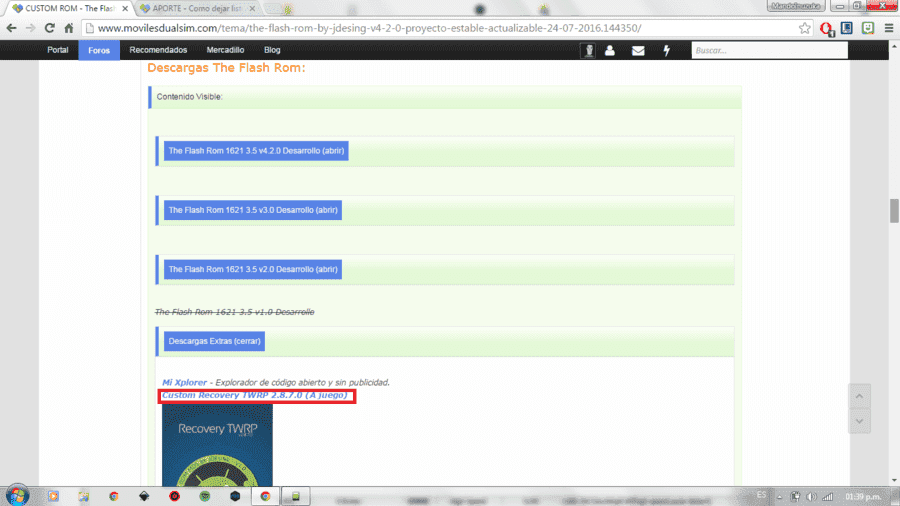Click the Descargas The Flash Rom heading
The image size is (900, 506).
tap(226, 68)
